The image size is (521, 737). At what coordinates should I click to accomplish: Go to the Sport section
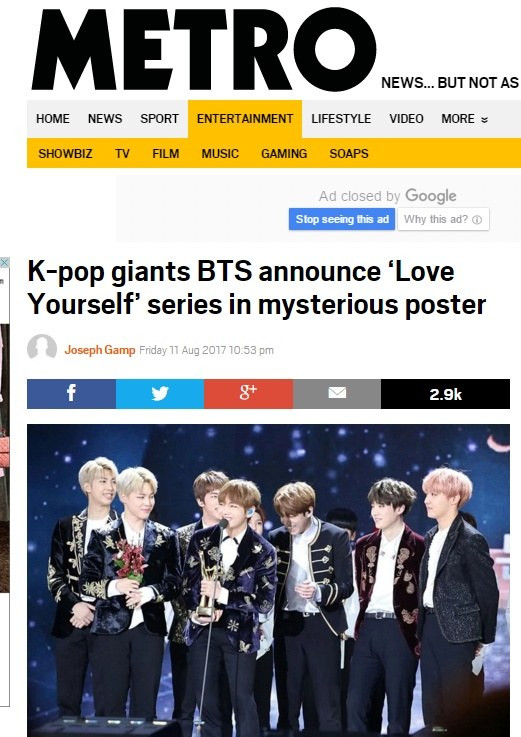[x=159, y=119]
